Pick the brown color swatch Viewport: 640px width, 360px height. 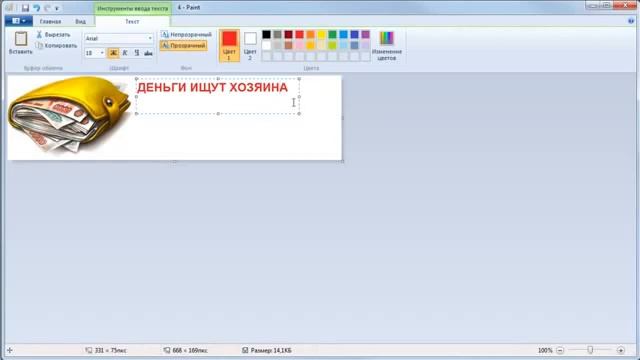[x=289, y=45]
